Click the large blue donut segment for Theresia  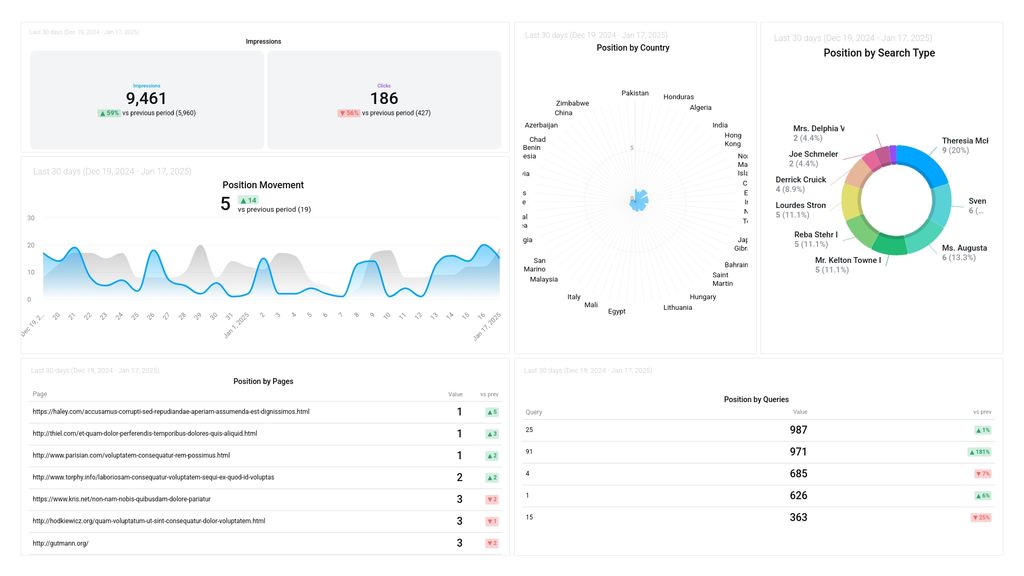(x=923, y=163)
